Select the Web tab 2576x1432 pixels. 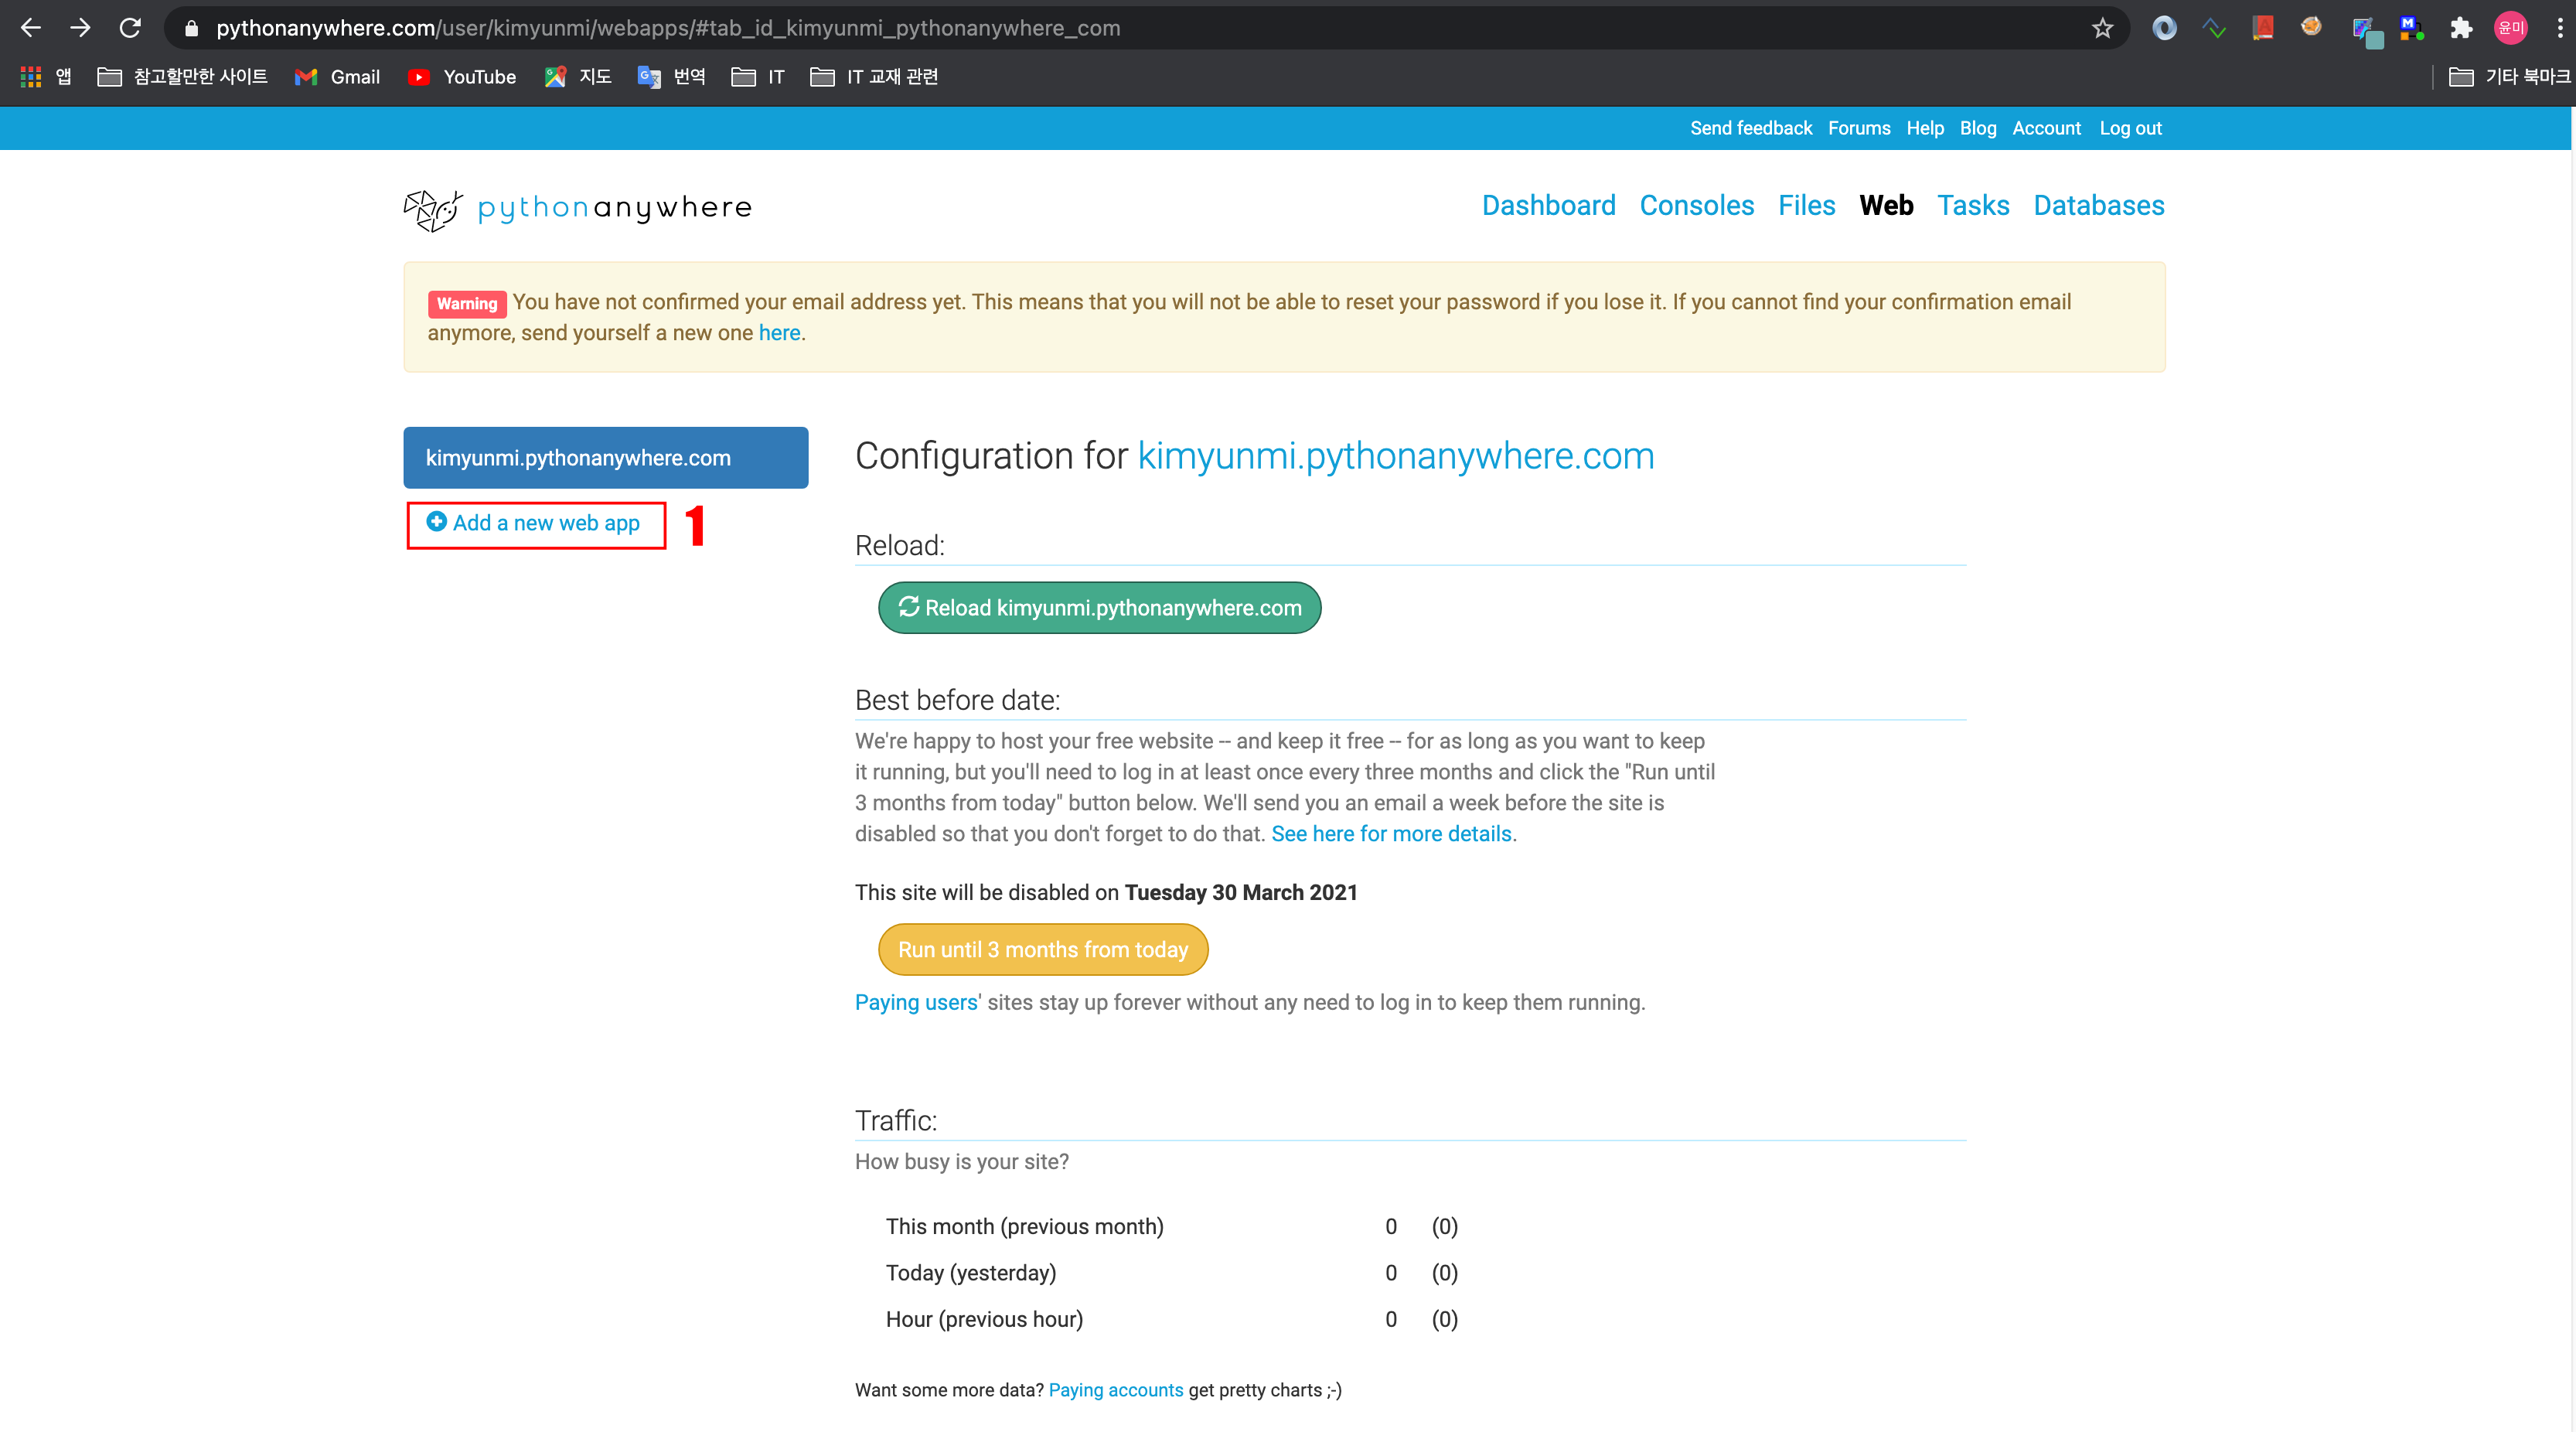[x=1886, y=206]
